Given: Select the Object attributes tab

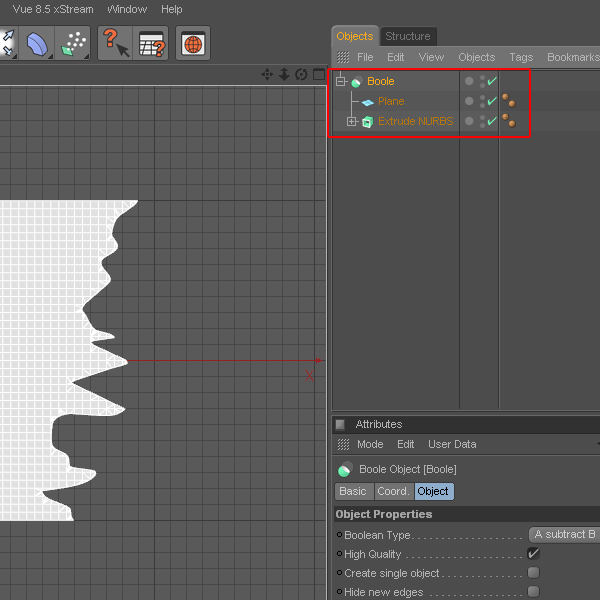Looking at the screenshot, I should click(x=434, y=491).
